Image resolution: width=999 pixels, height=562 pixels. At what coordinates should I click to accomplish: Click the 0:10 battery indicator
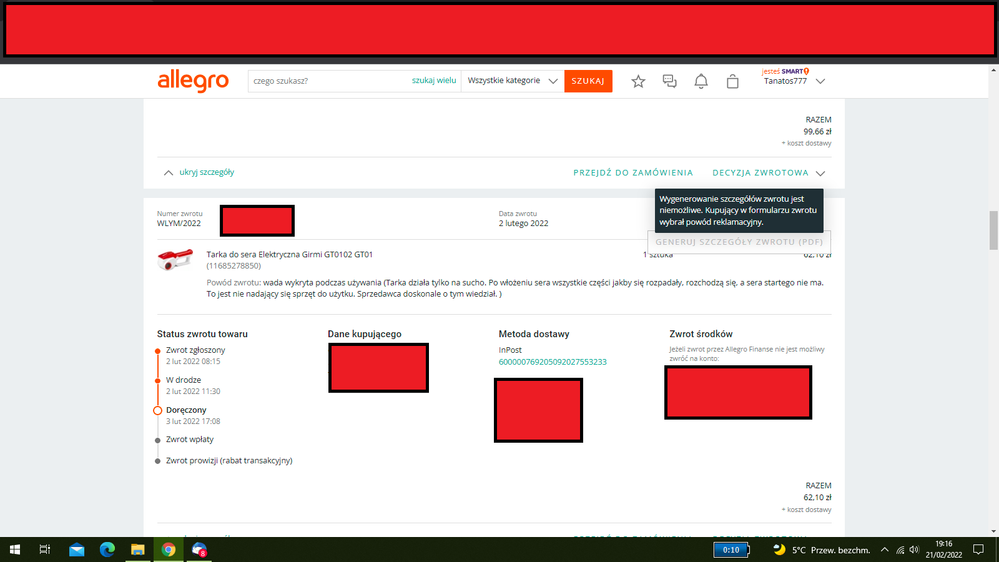731,549
